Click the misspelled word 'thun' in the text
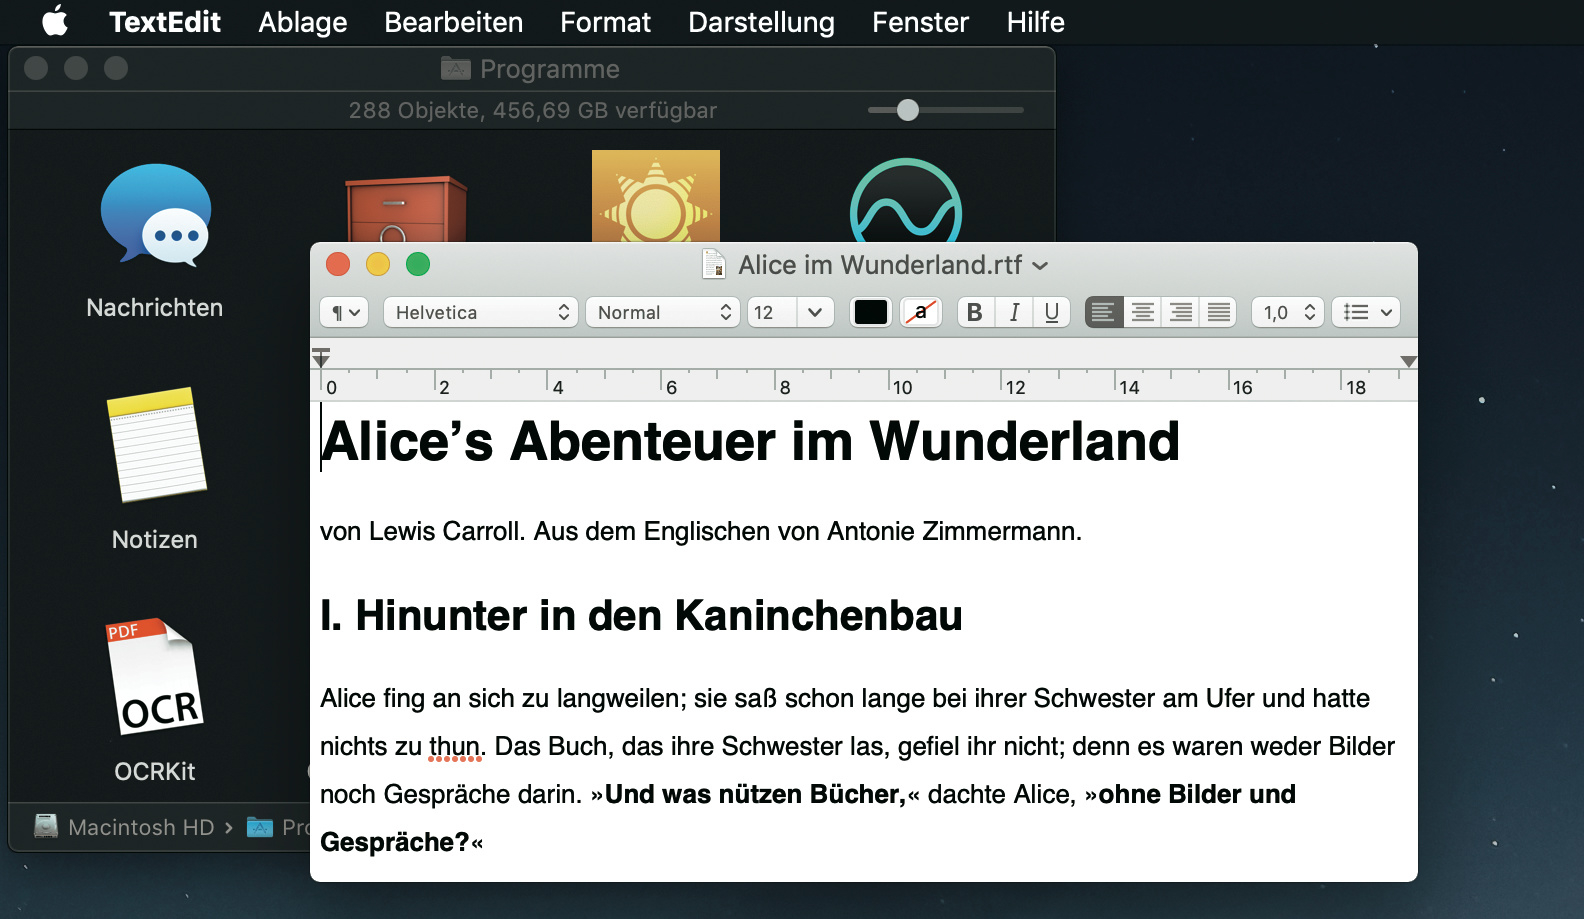The width and height of the screenshot is (1584, 919). tap(455, 747)
